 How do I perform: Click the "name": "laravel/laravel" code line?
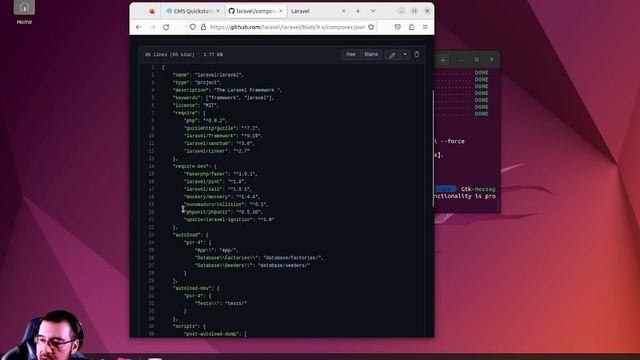(x=208, y=75)
